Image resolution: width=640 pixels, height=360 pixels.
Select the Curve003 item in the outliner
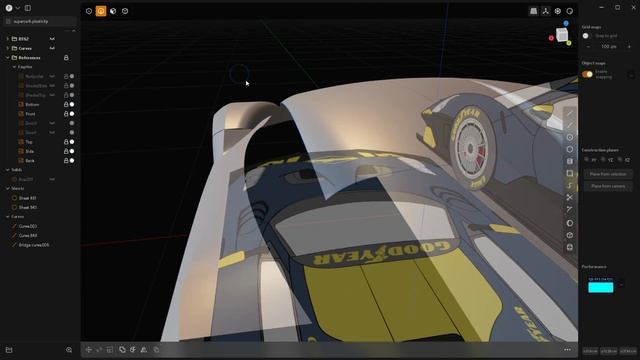pos(28,226)
